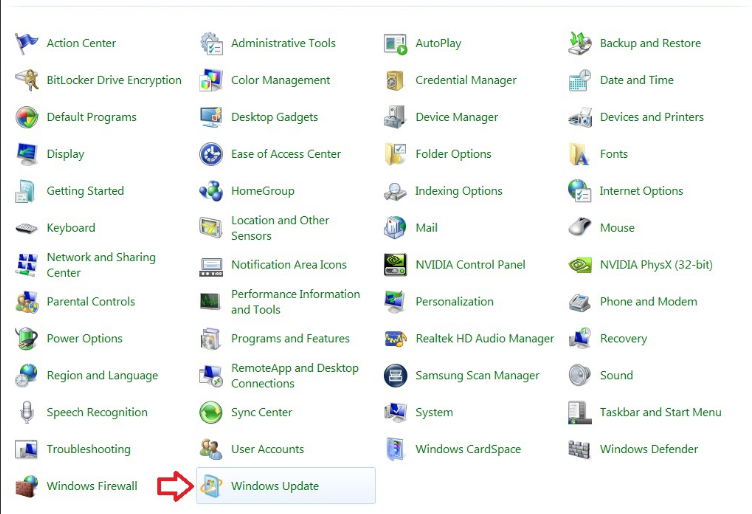Open the Sound speaker icon
Image resolution: width=752 pixels, height=514 pixels.
point(580,375)
